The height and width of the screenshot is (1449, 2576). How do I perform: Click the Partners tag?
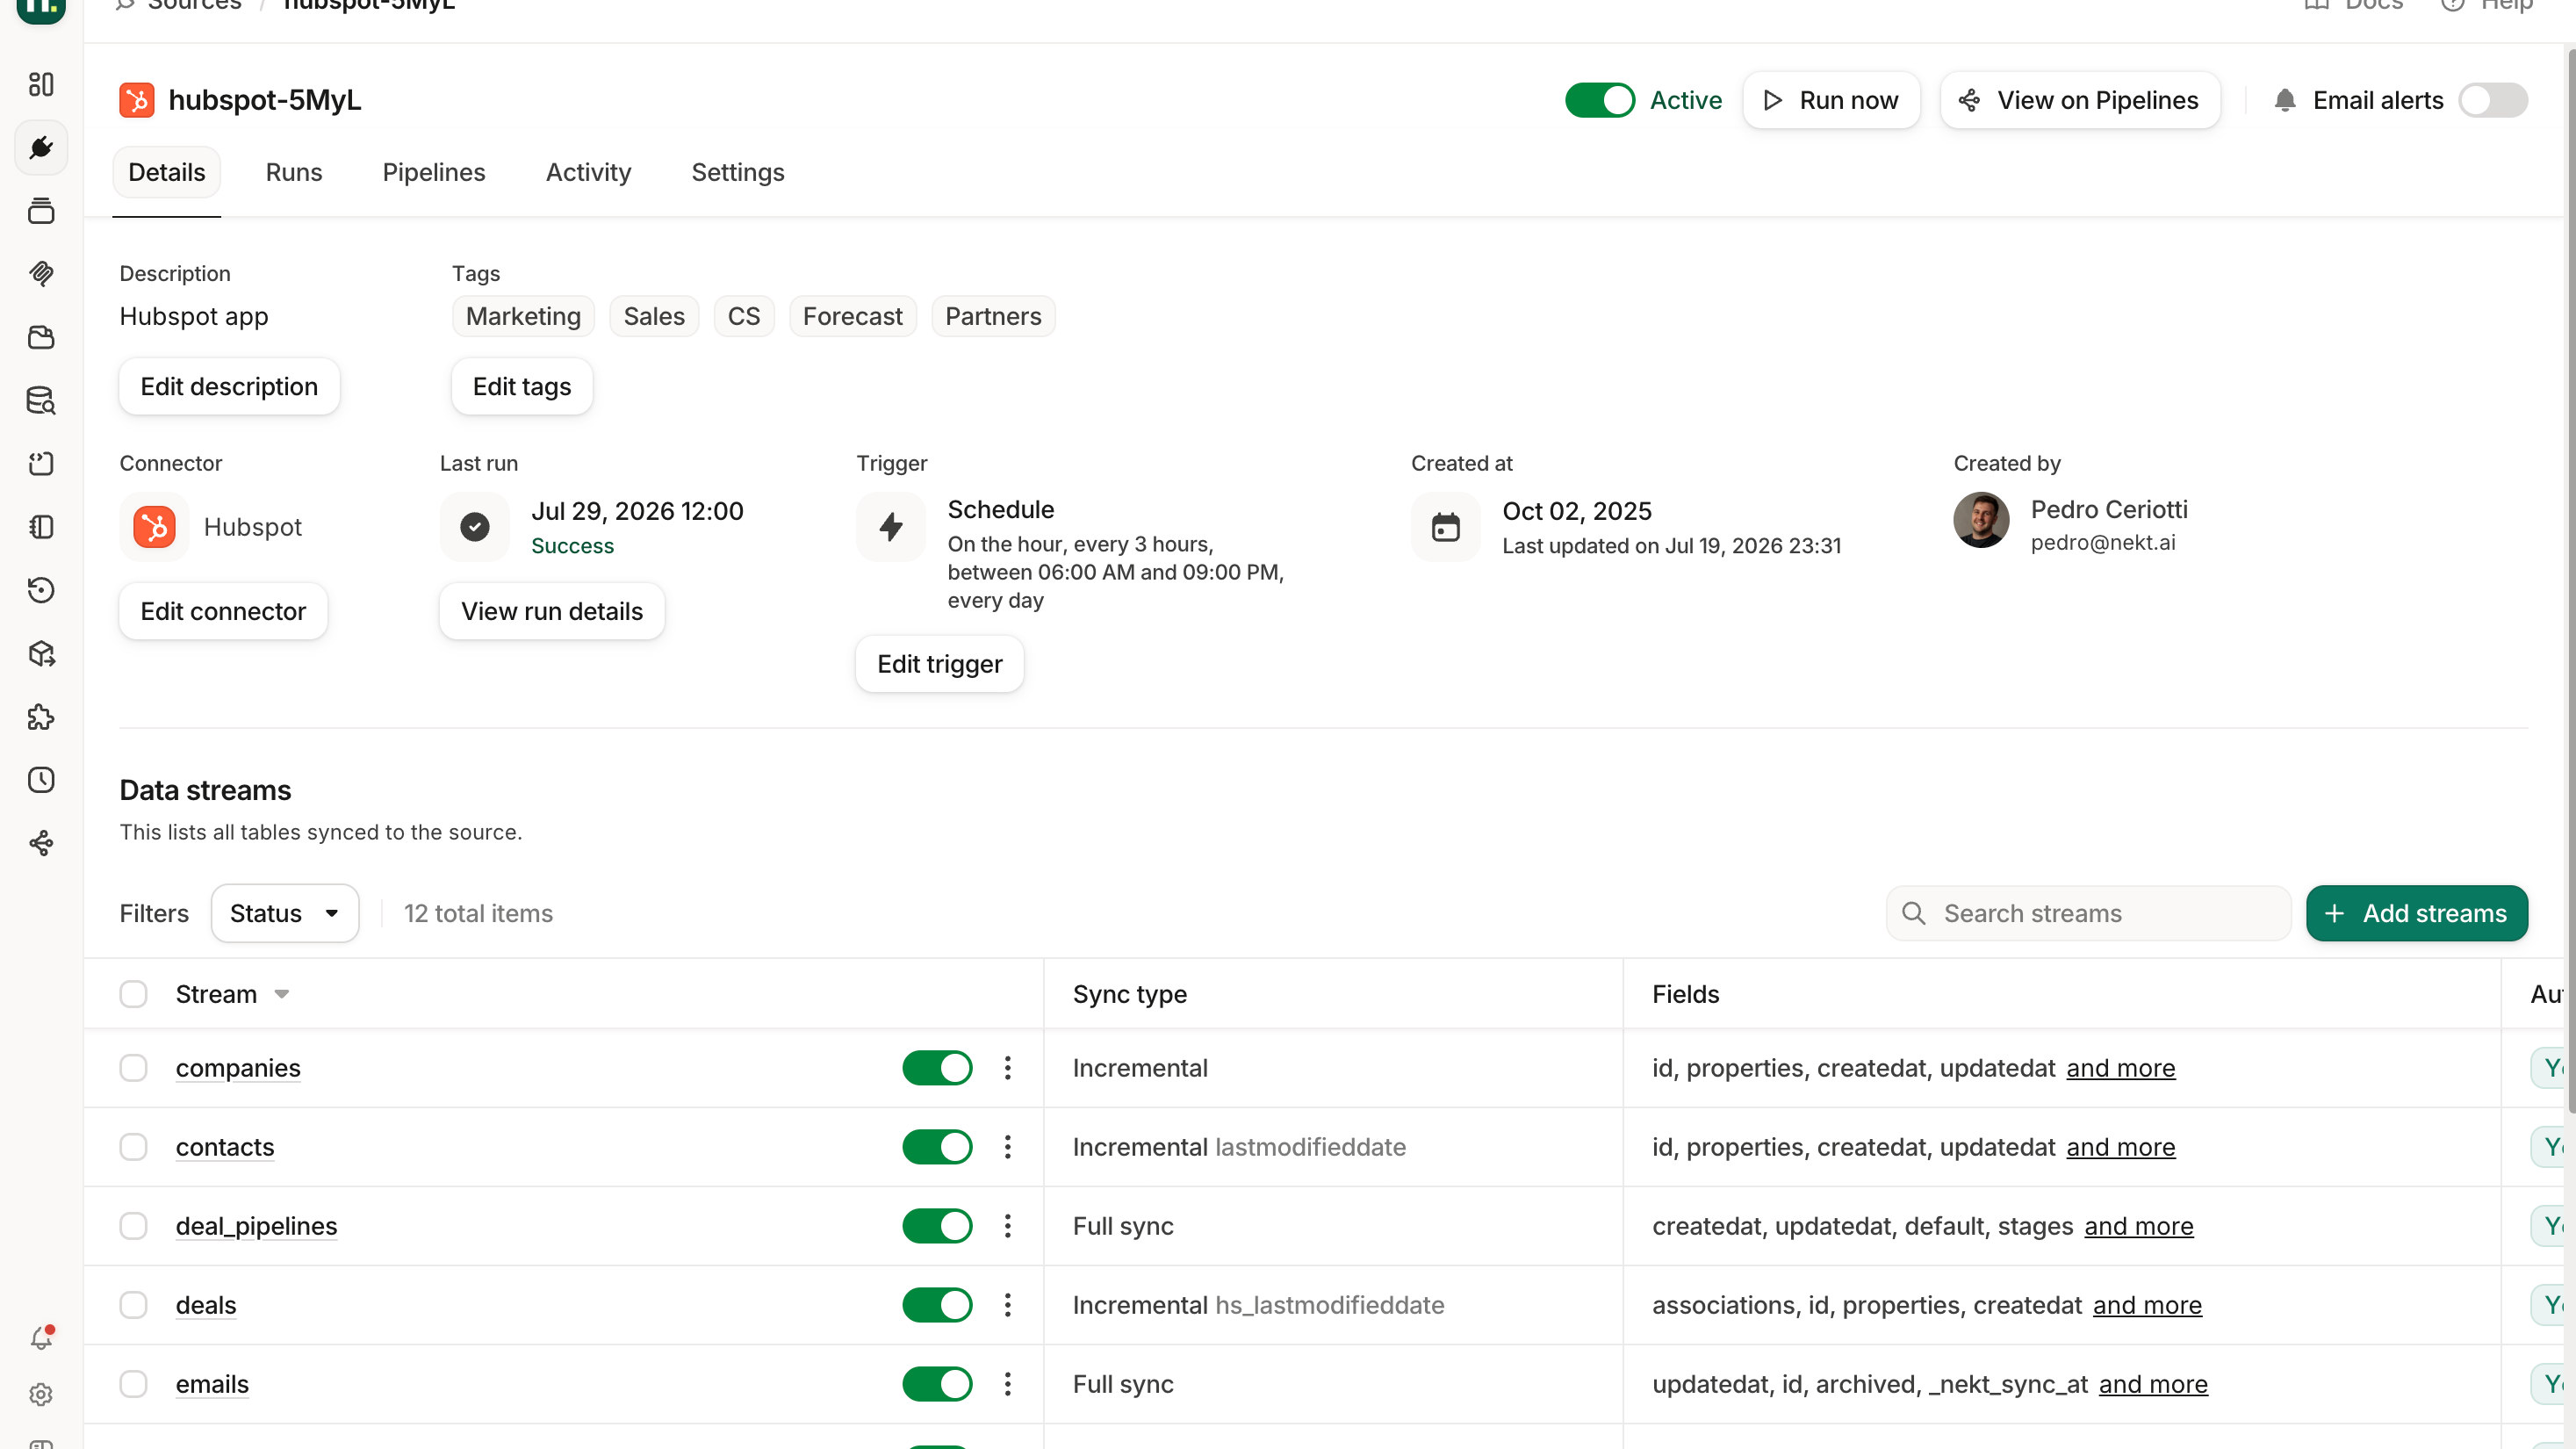tap(993, 316)
